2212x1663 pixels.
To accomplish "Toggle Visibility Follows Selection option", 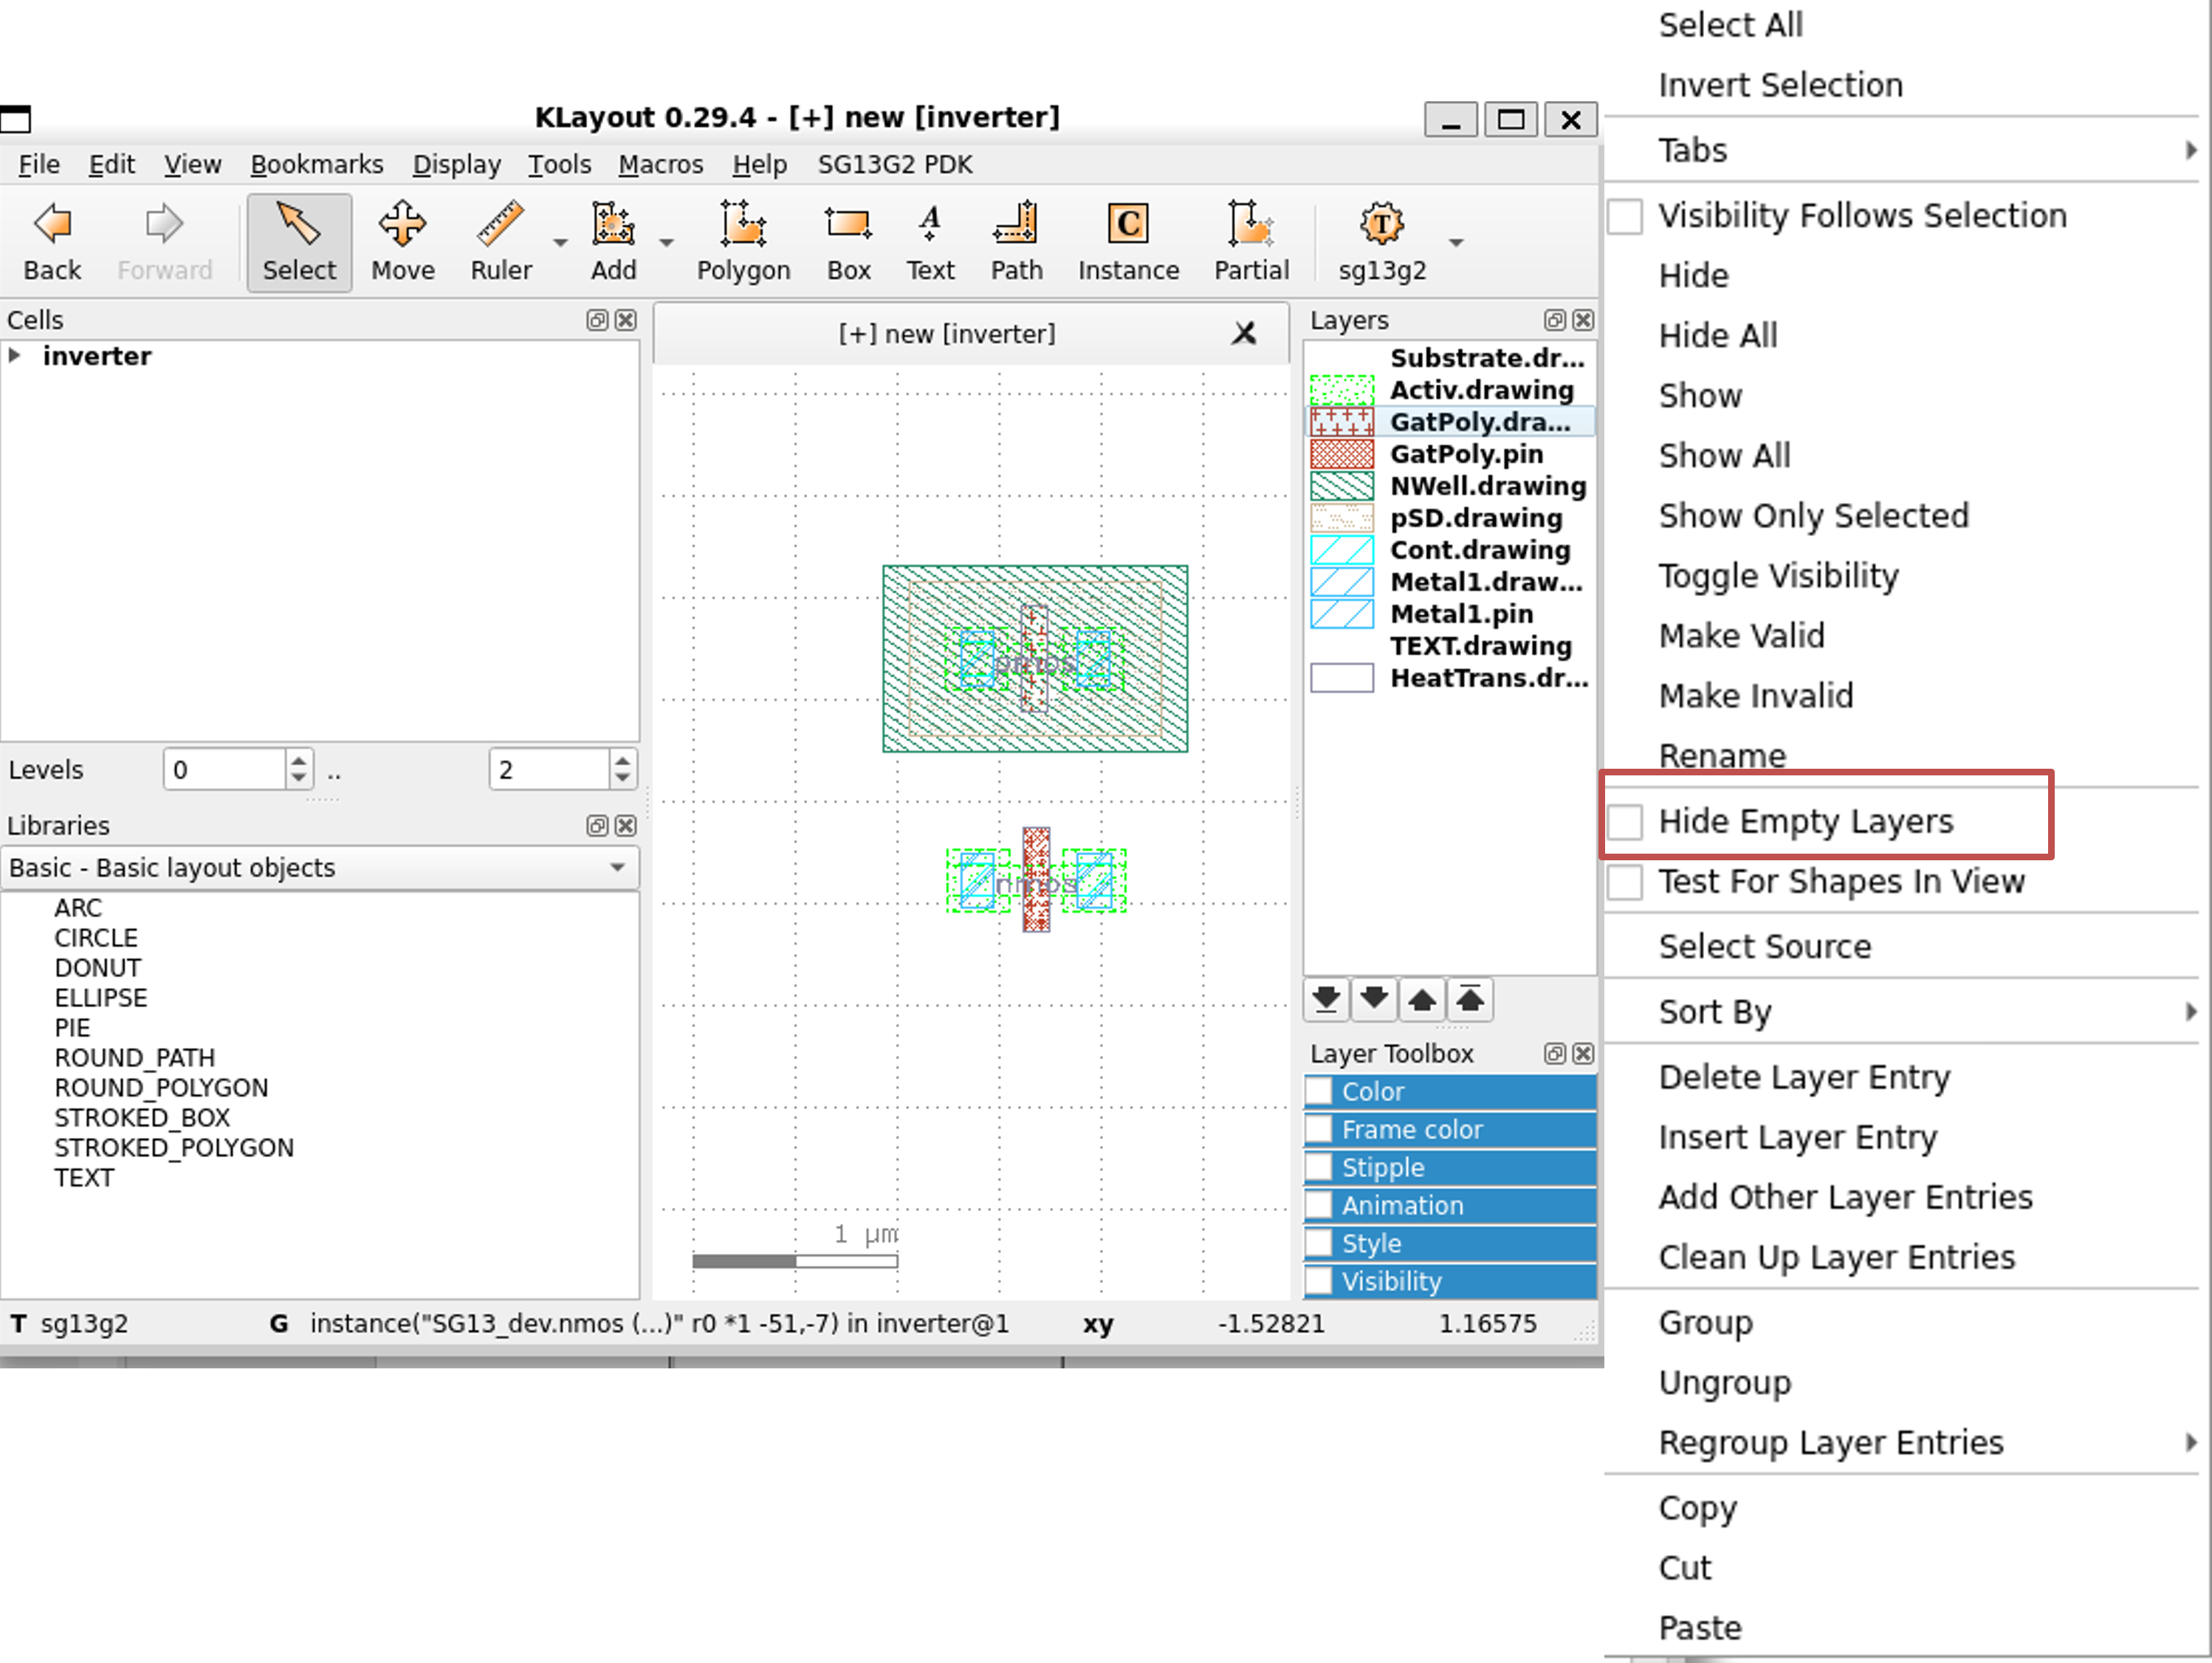I will (x=1626, y=216).
